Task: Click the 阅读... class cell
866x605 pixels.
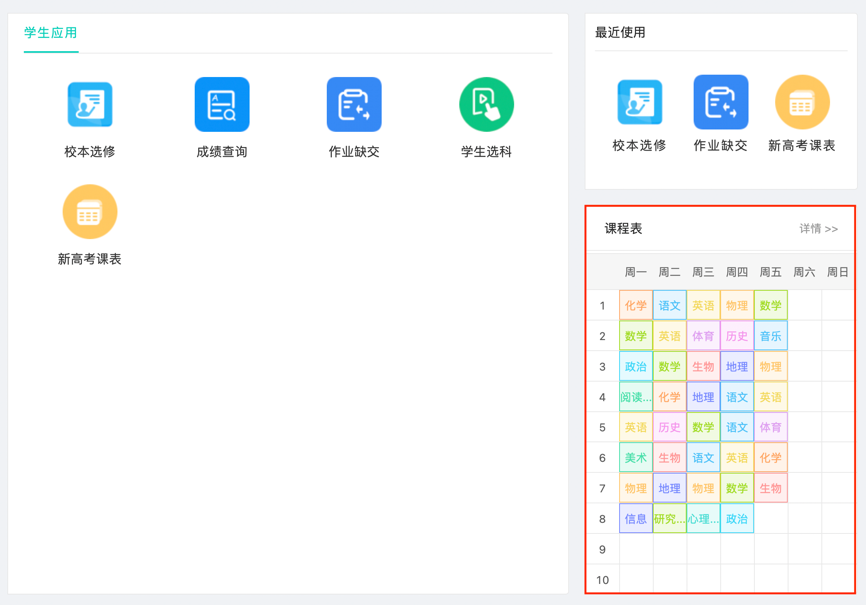Action: click(x=636, y=396)
